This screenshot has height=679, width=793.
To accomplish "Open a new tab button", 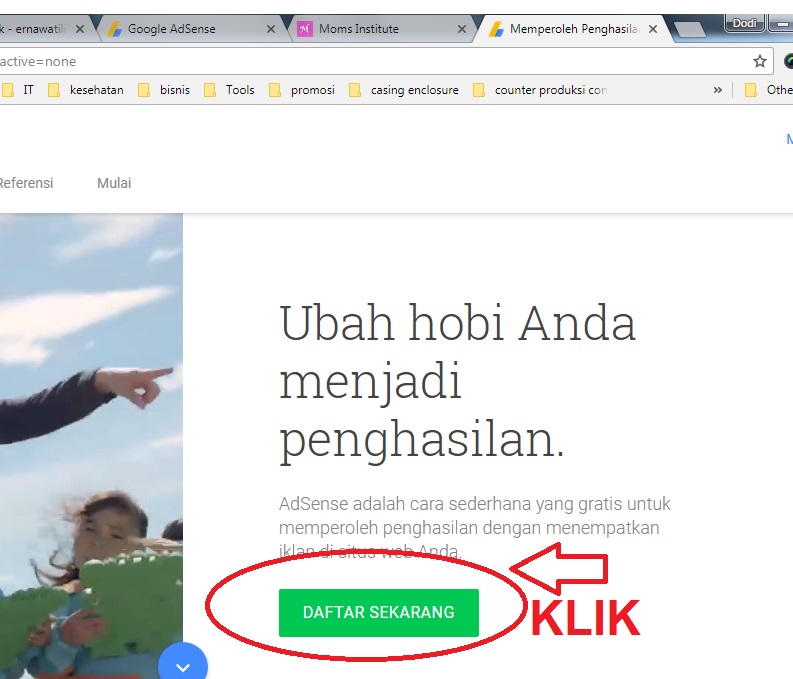I will coord(690,29).
